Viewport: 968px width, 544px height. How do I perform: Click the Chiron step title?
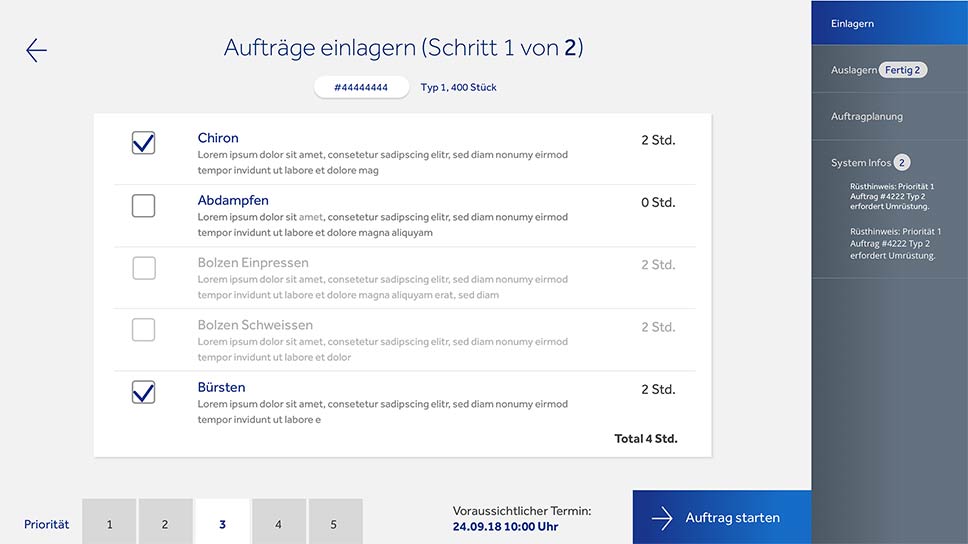point(218,138)
